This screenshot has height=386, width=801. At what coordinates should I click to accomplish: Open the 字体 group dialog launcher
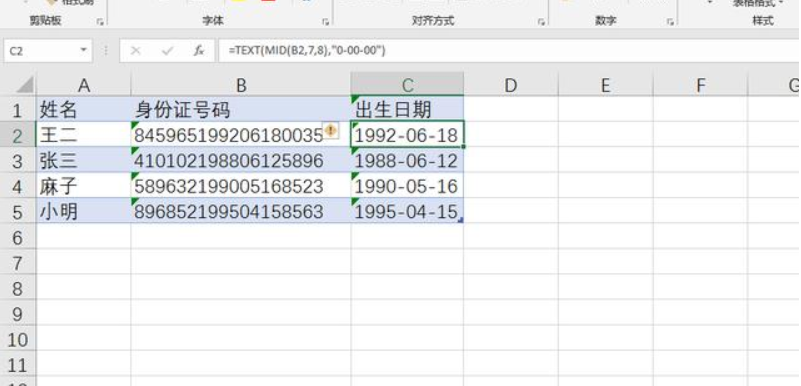coord(325,22)
